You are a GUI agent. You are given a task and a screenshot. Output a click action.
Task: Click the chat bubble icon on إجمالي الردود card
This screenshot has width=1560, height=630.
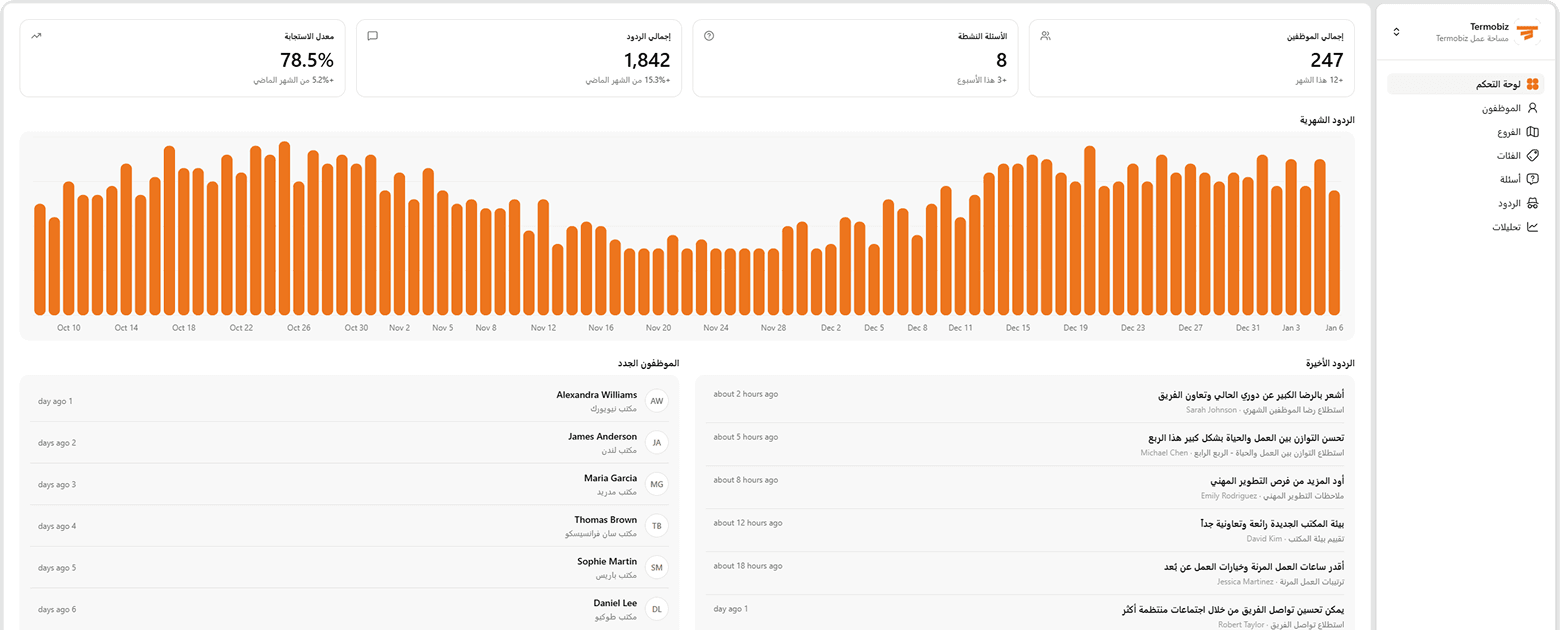372,36
